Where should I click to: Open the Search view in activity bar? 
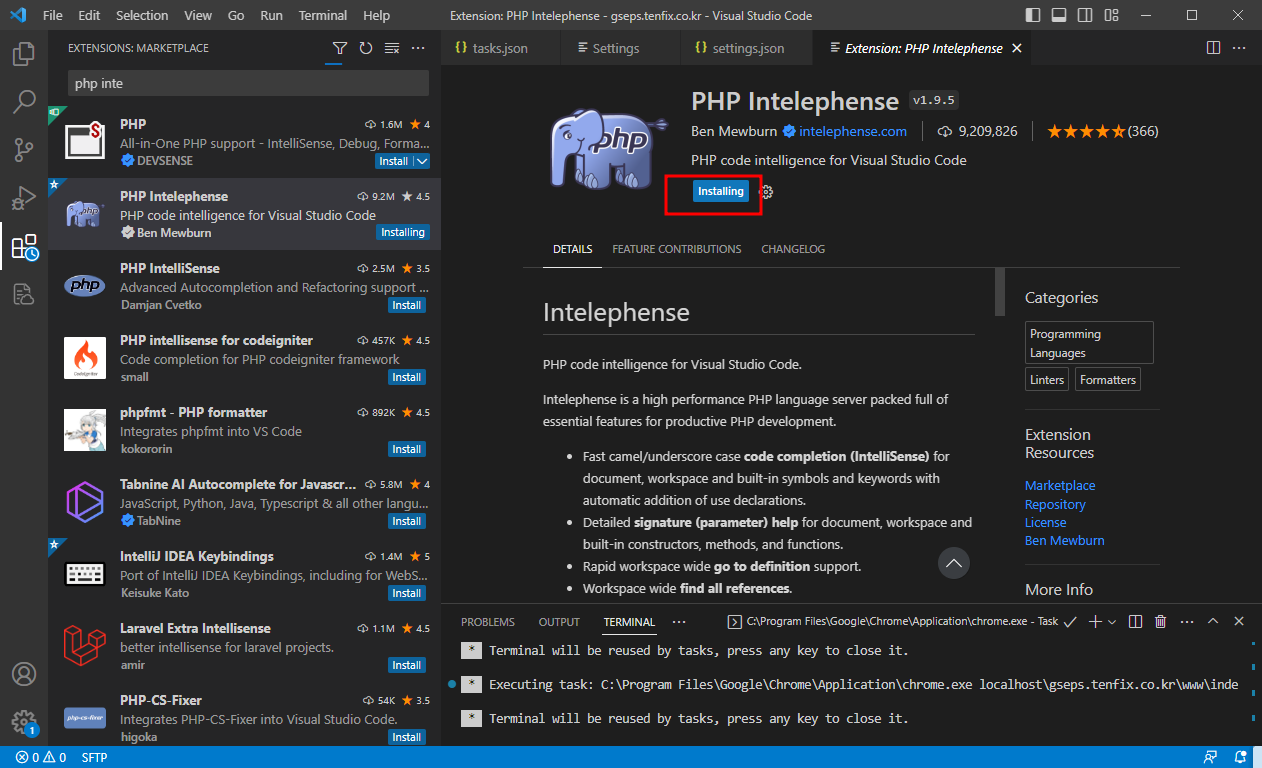click(x=24, y=102)
